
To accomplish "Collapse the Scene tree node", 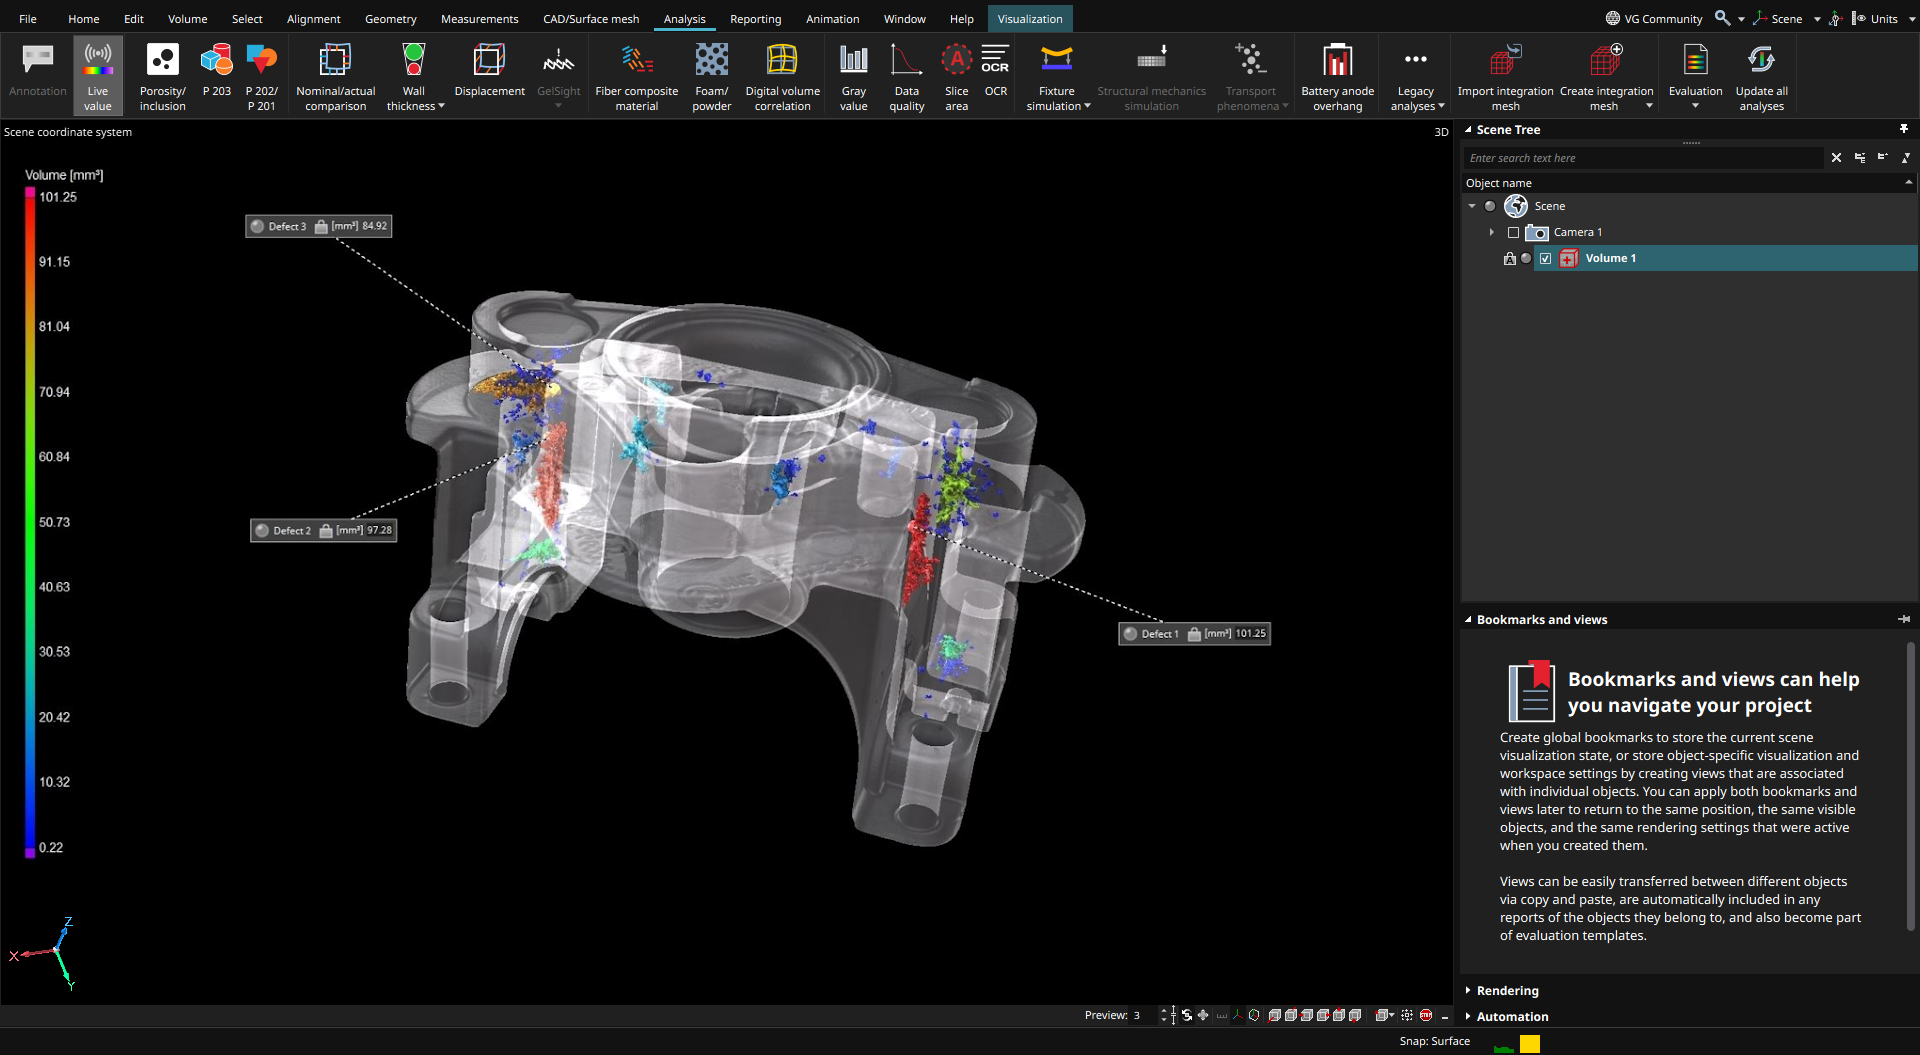I will coord(1472,206).
